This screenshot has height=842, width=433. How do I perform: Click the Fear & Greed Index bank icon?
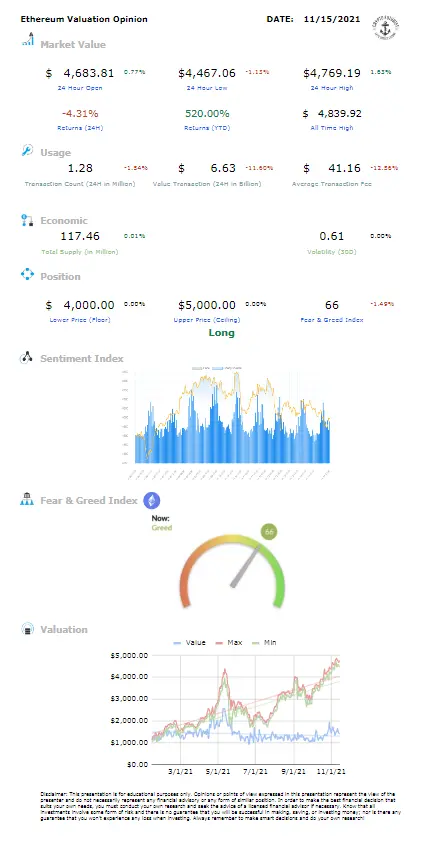(x=27, y=499)
